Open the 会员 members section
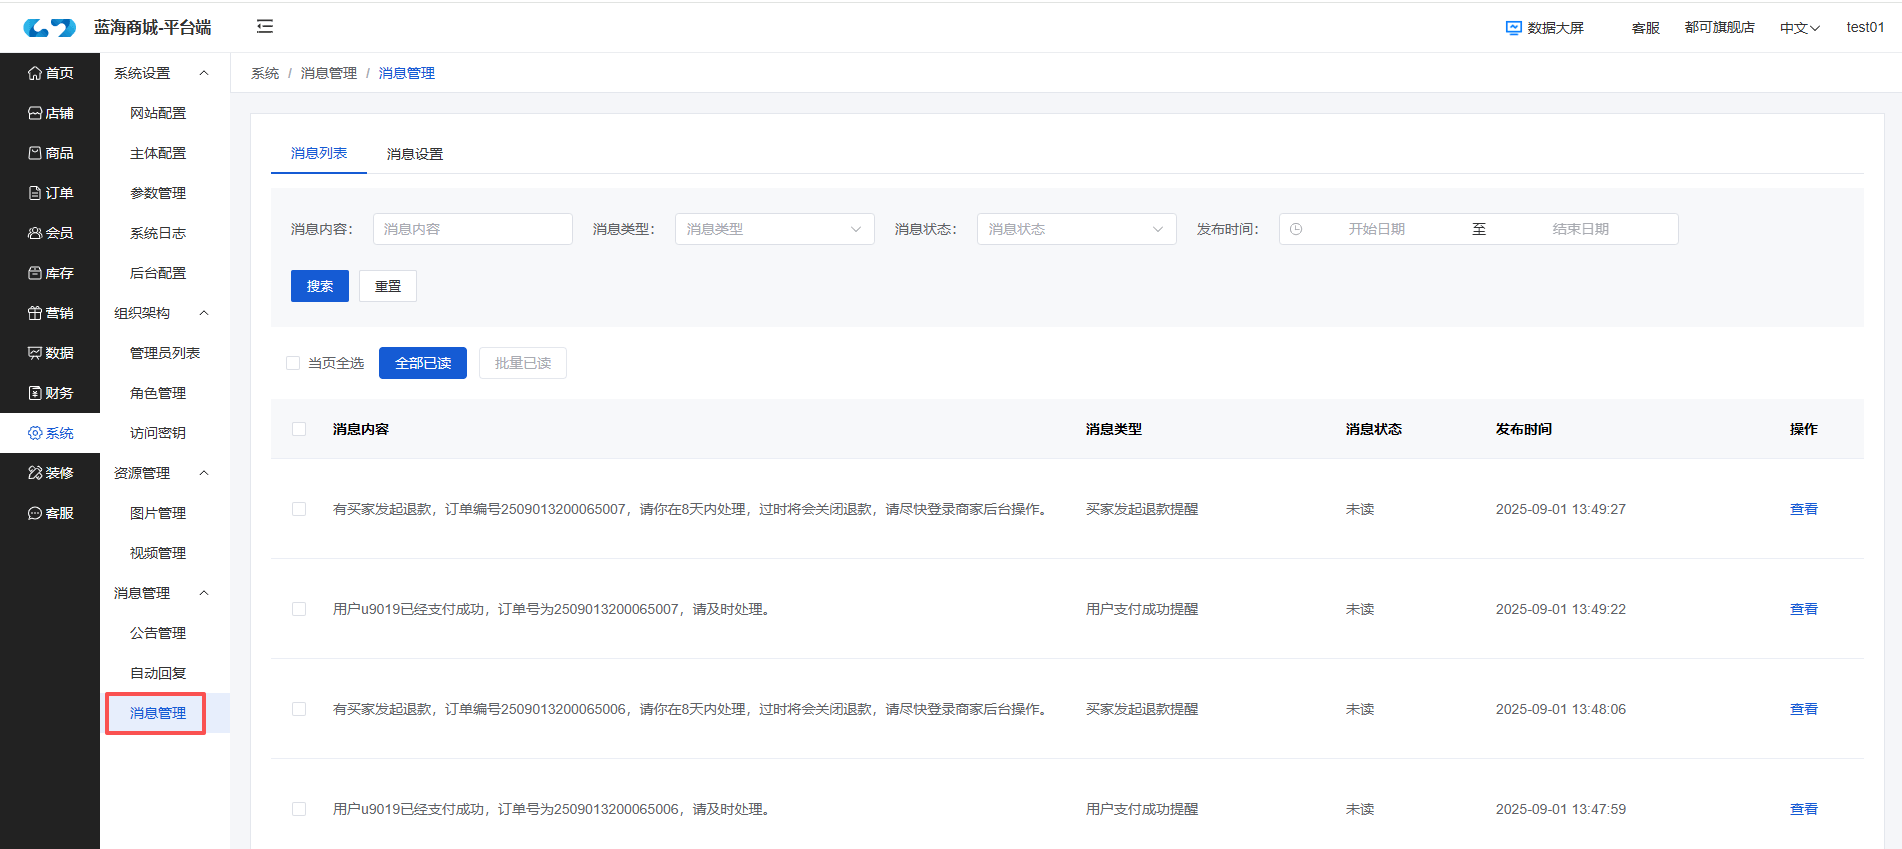Image resolution: width=1902 pixels, height=849 pixels. tap(50, 233)
